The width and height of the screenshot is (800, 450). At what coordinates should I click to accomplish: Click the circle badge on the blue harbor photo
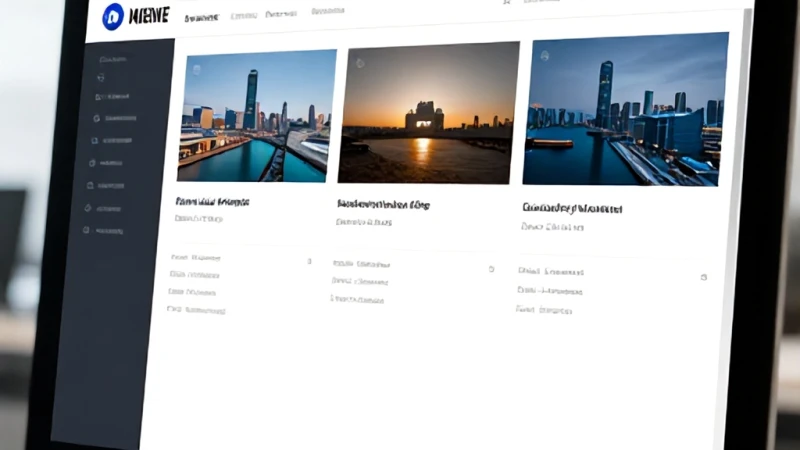tap(544, 56)
